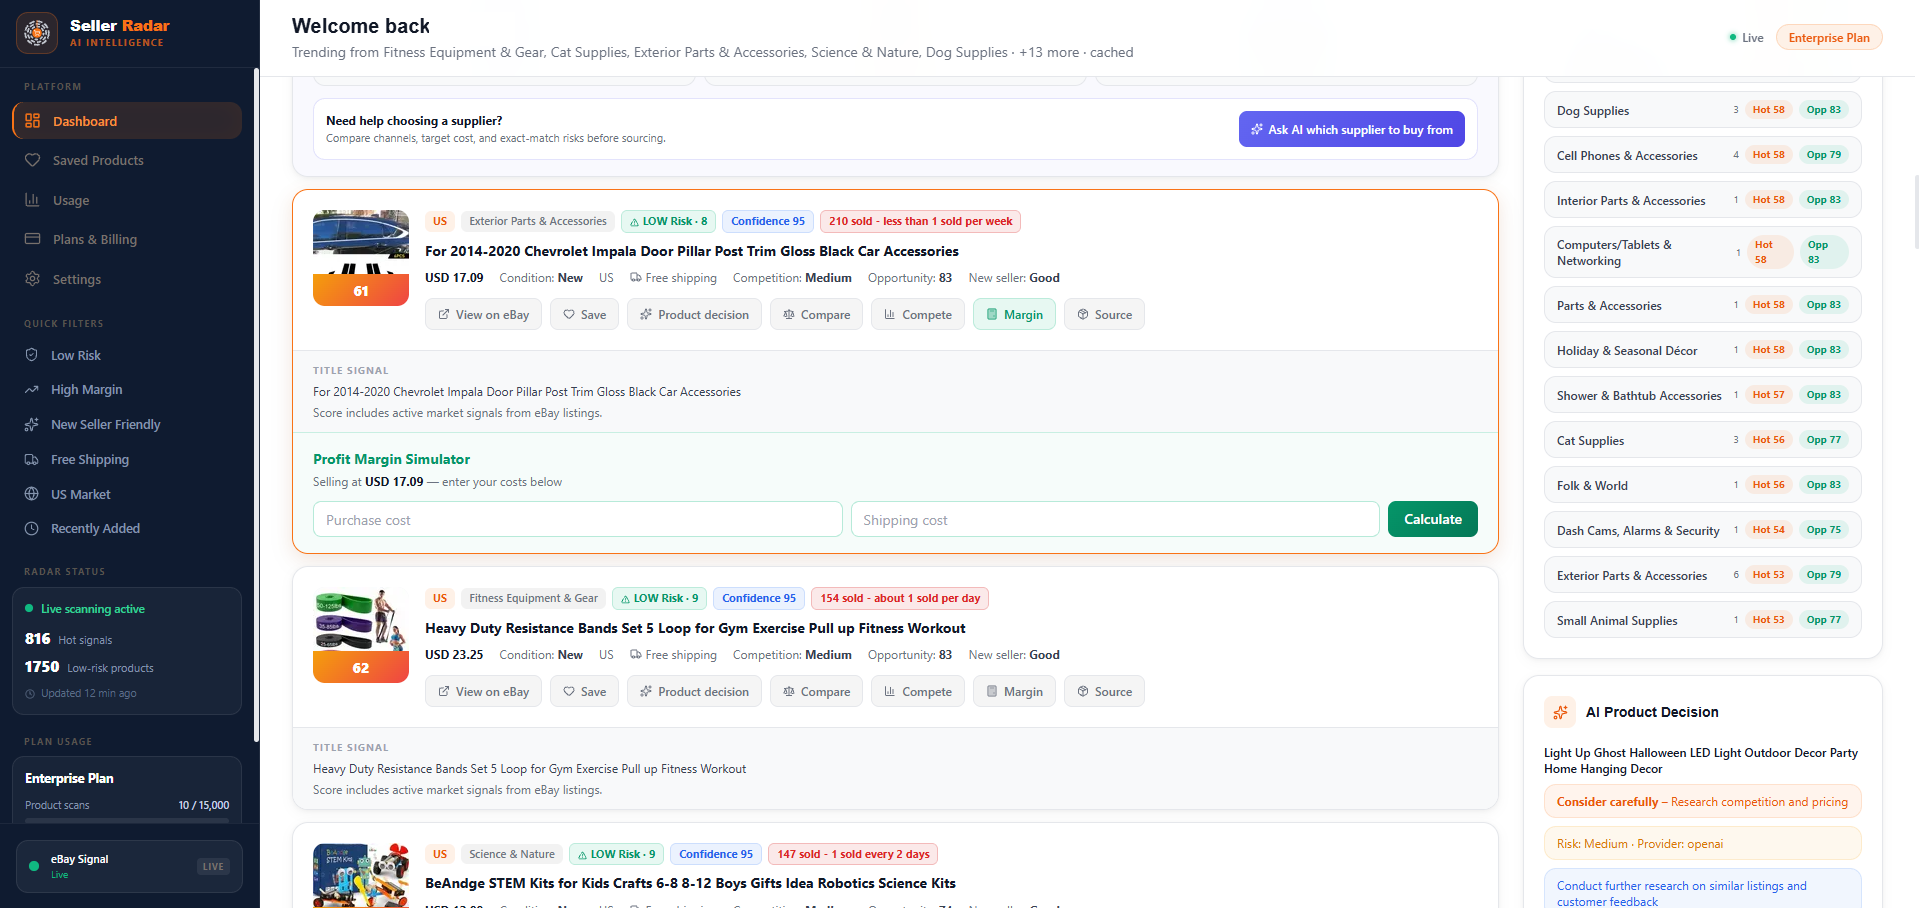Open Saved Products page
This screenshot has width=1919, height=908.
[127, 160]
